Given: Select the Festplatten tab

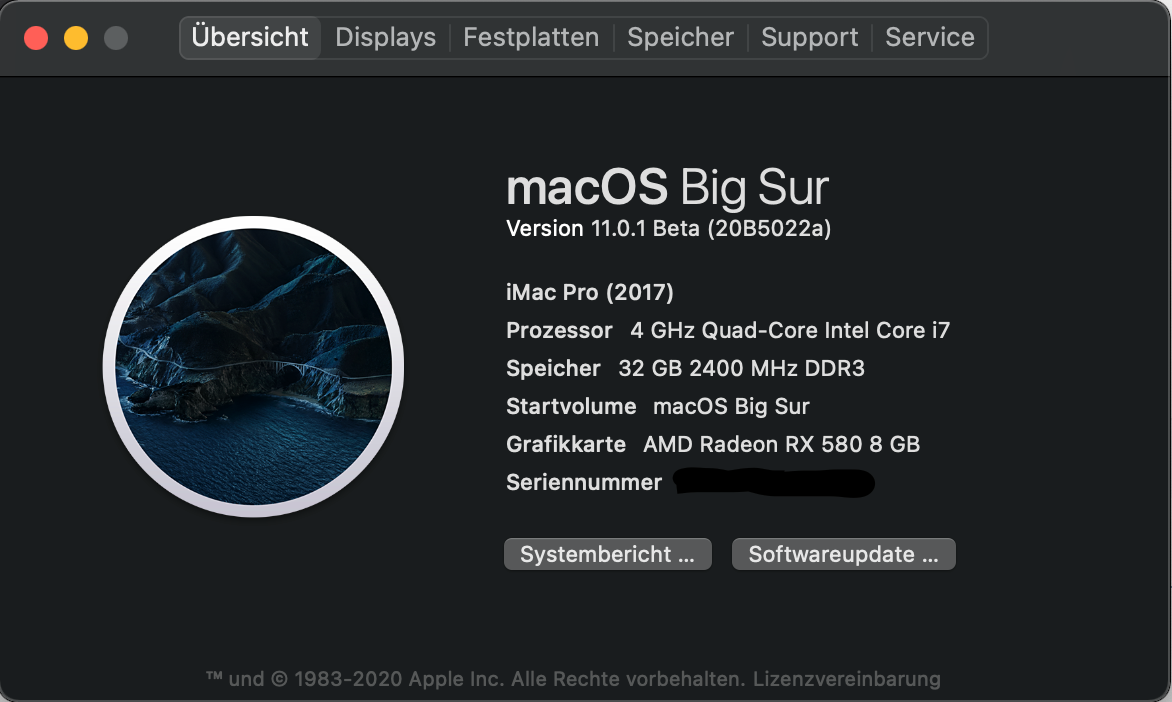Looking at the screenshot, I should [531, 38].
